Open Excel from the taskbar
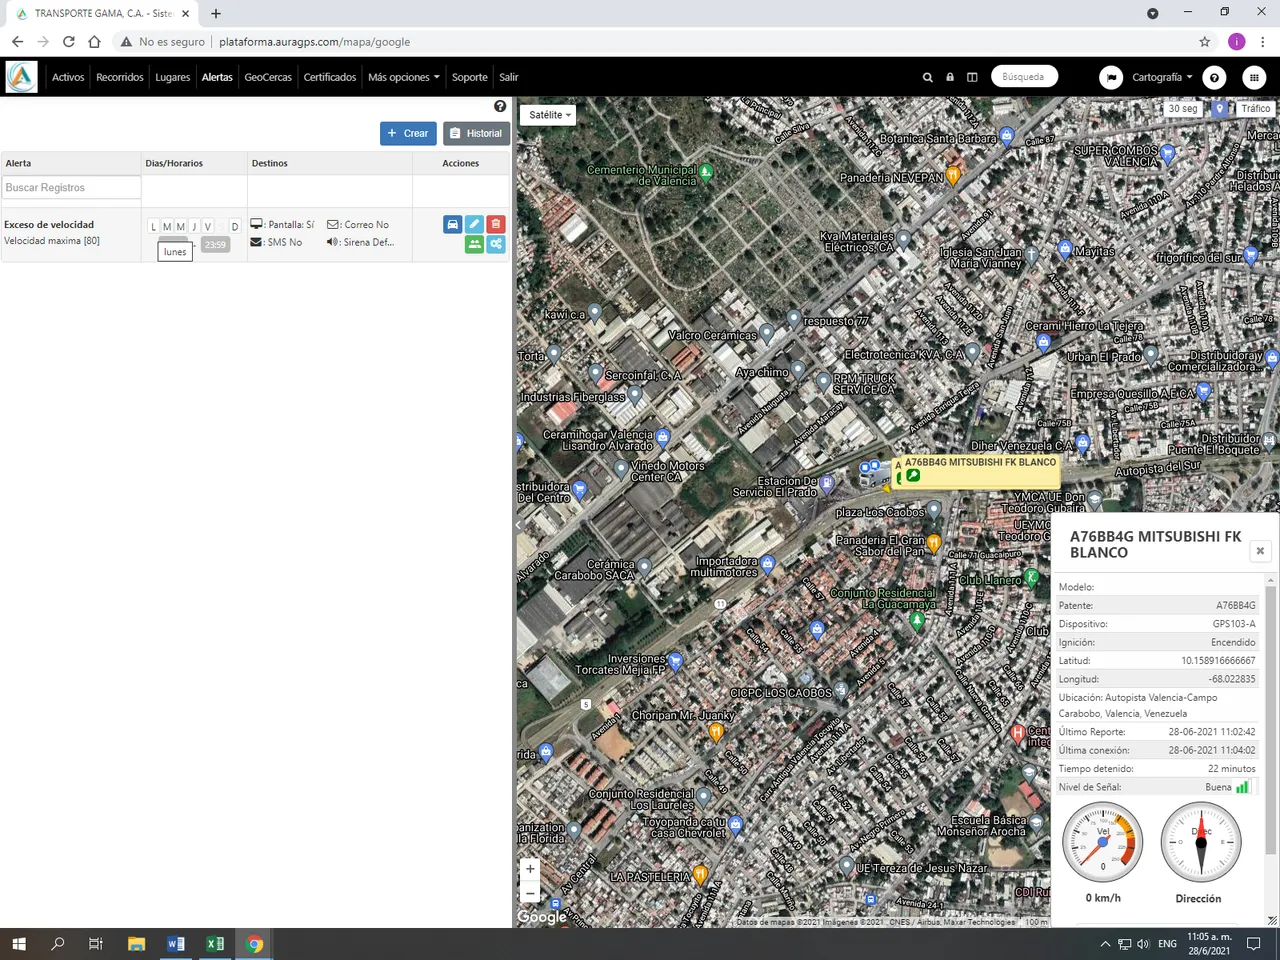 point(215,944)
